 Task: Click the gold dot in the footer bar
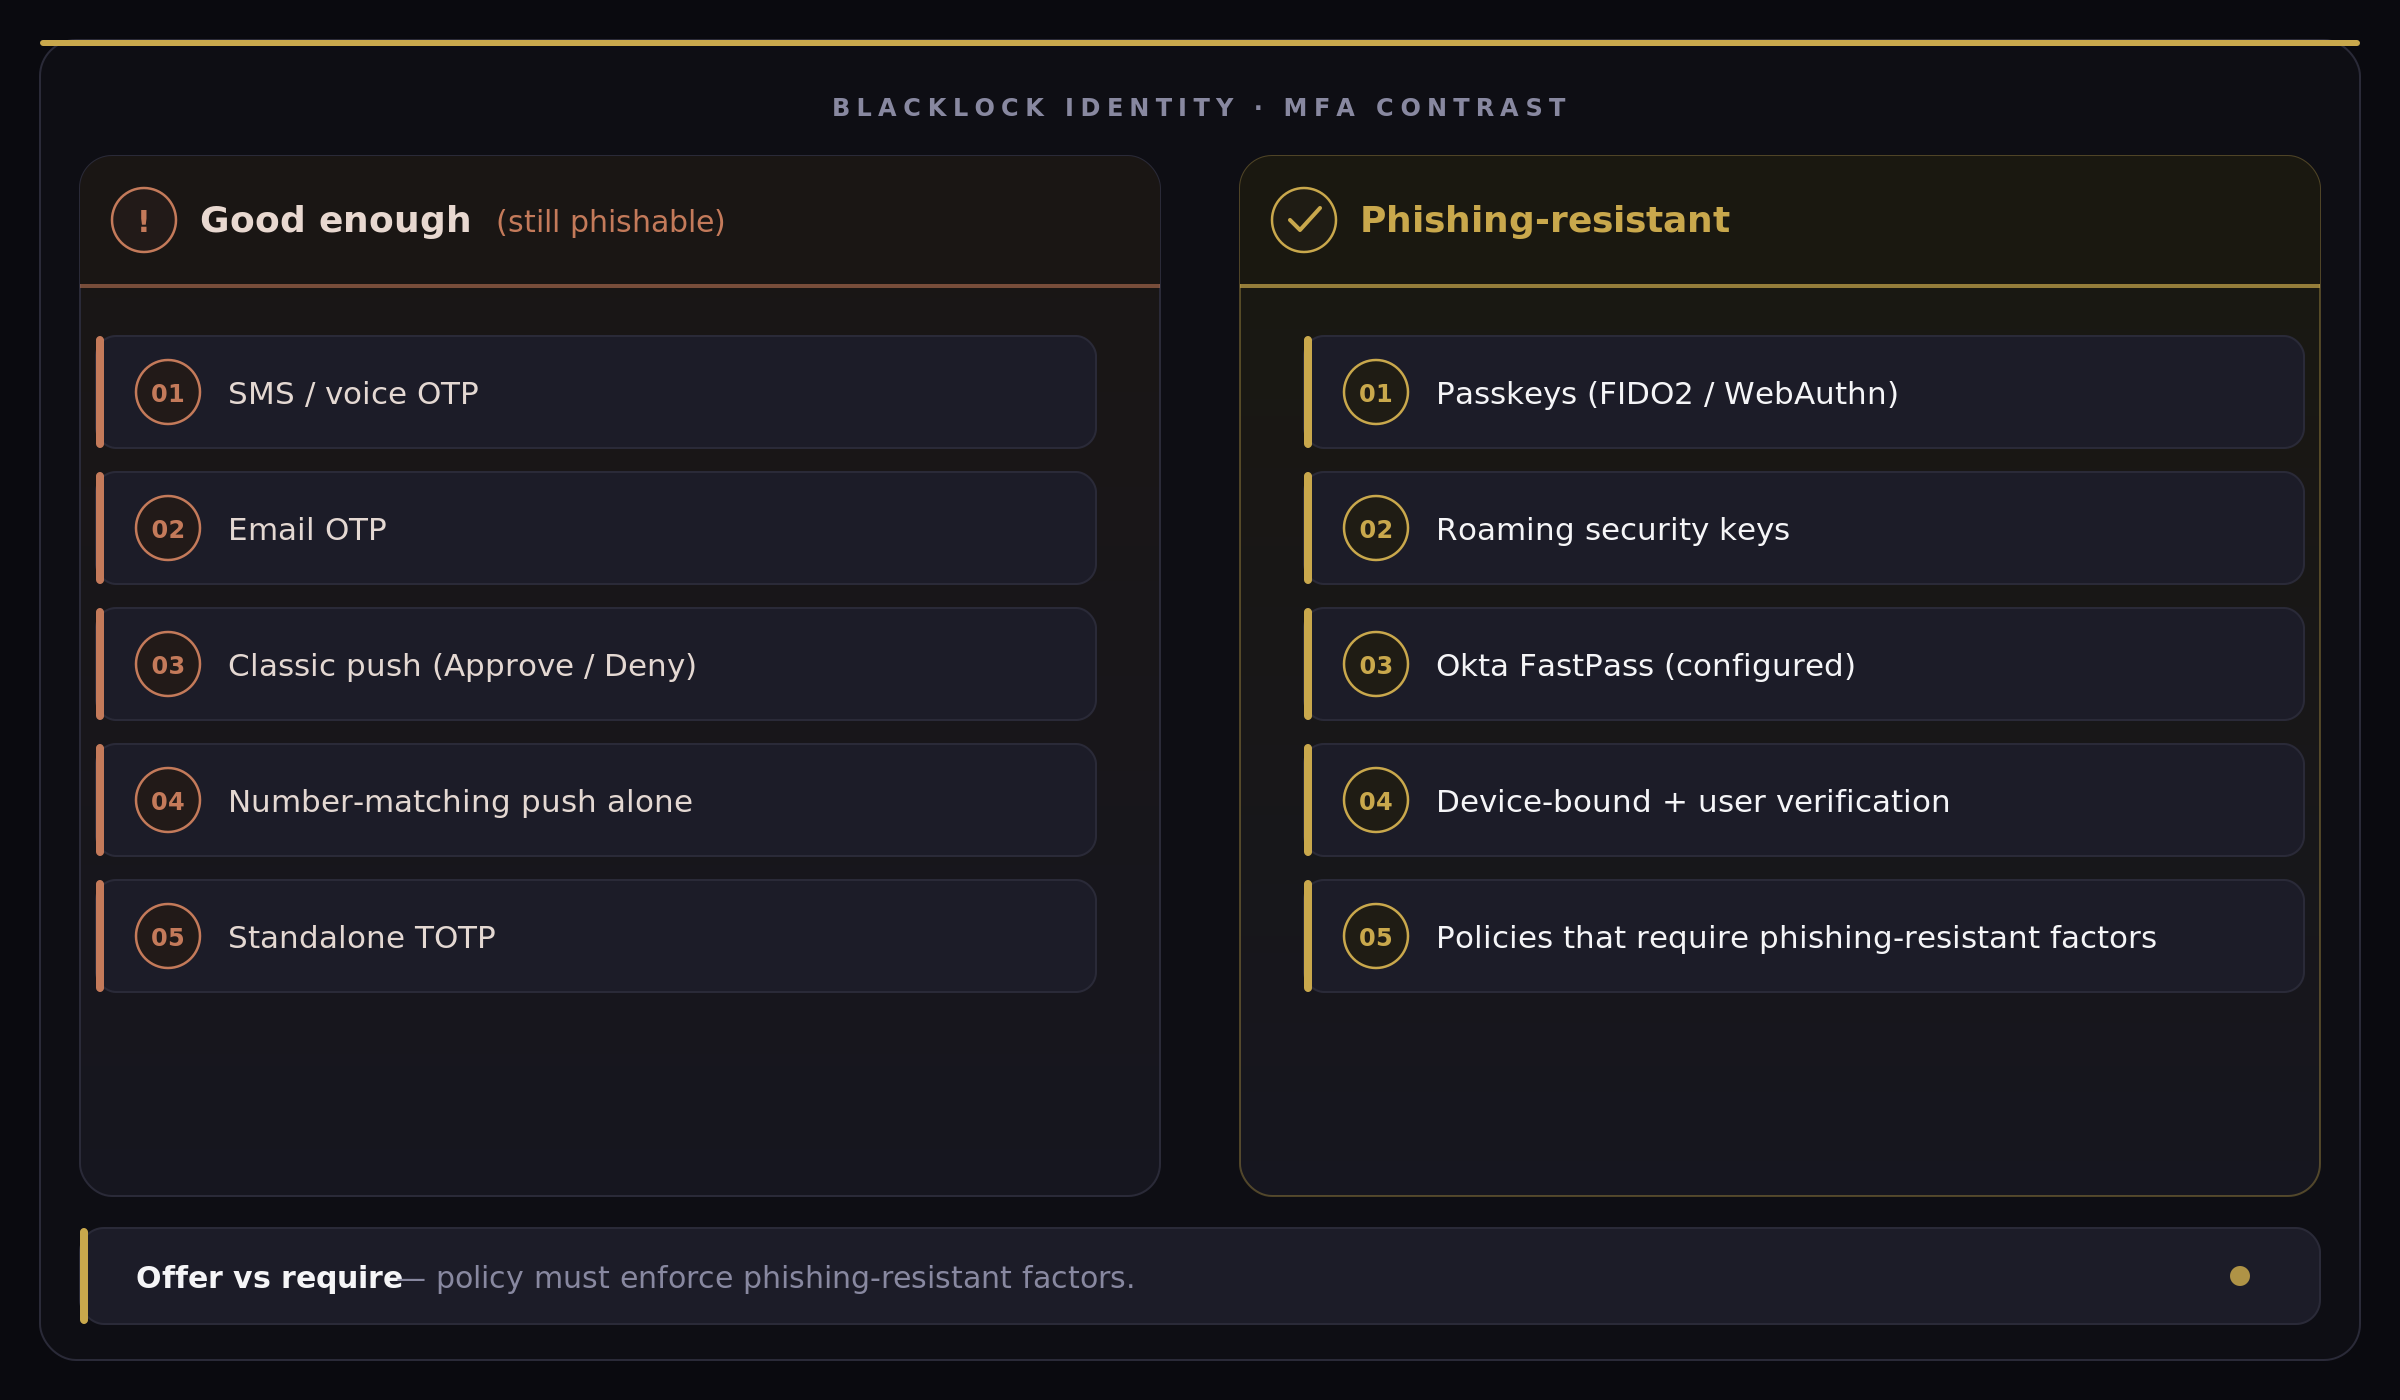[x=2240, y=1276]
